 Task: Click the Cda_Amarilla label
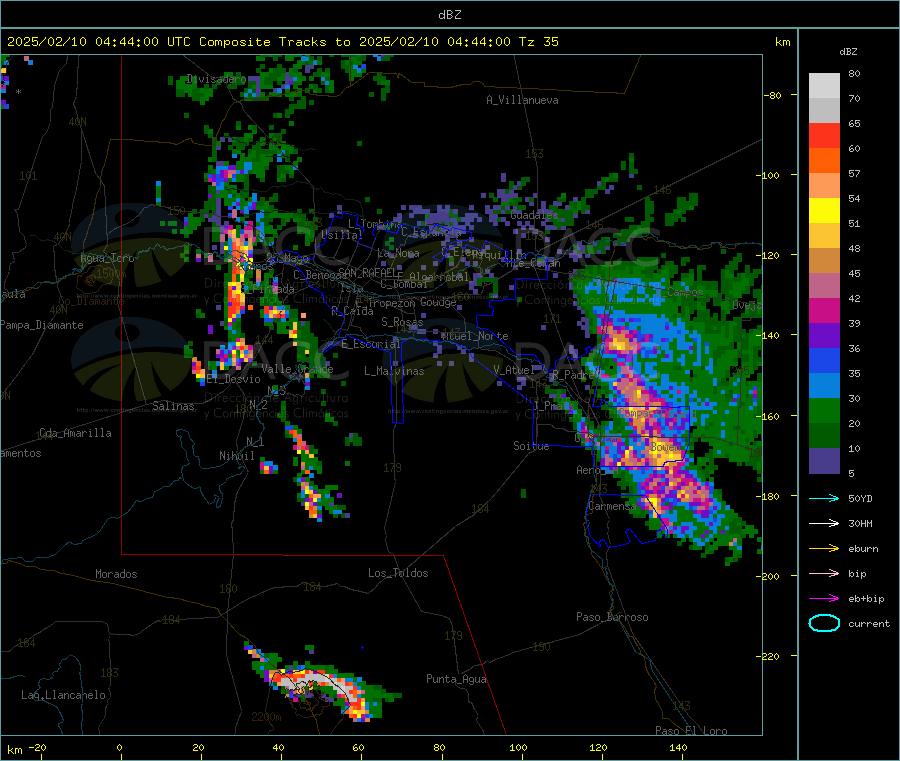click(75, 433)
